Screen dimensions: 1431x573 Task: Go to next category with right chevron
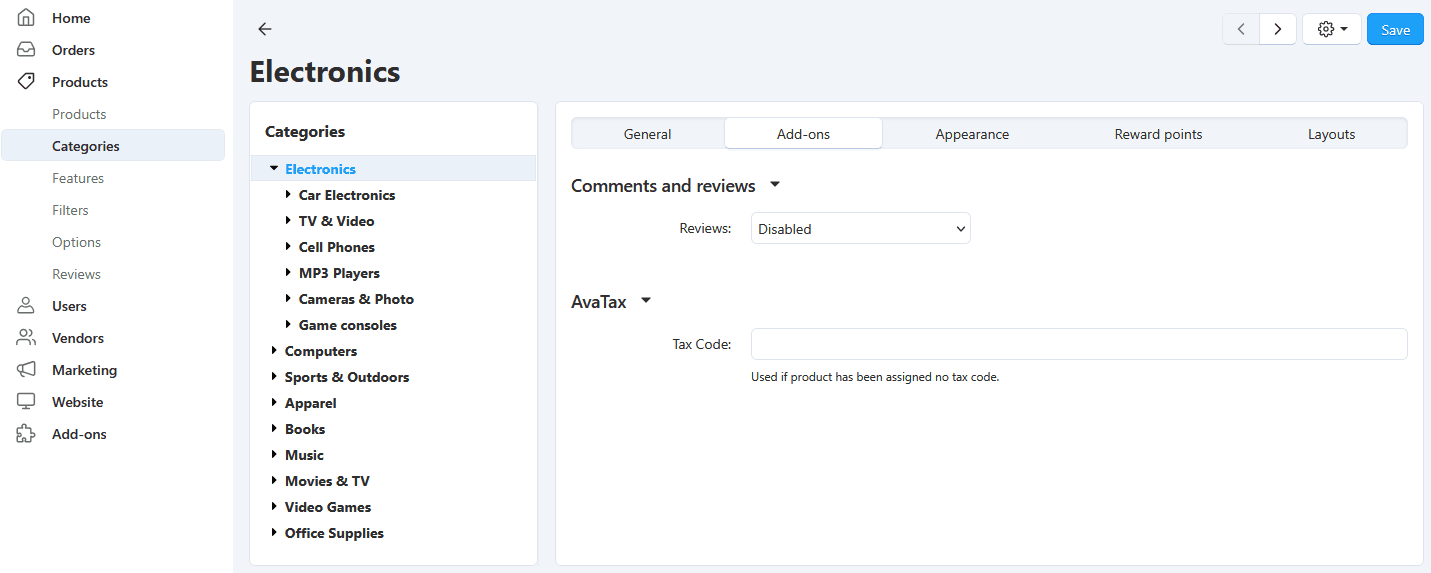point(1278,29)
